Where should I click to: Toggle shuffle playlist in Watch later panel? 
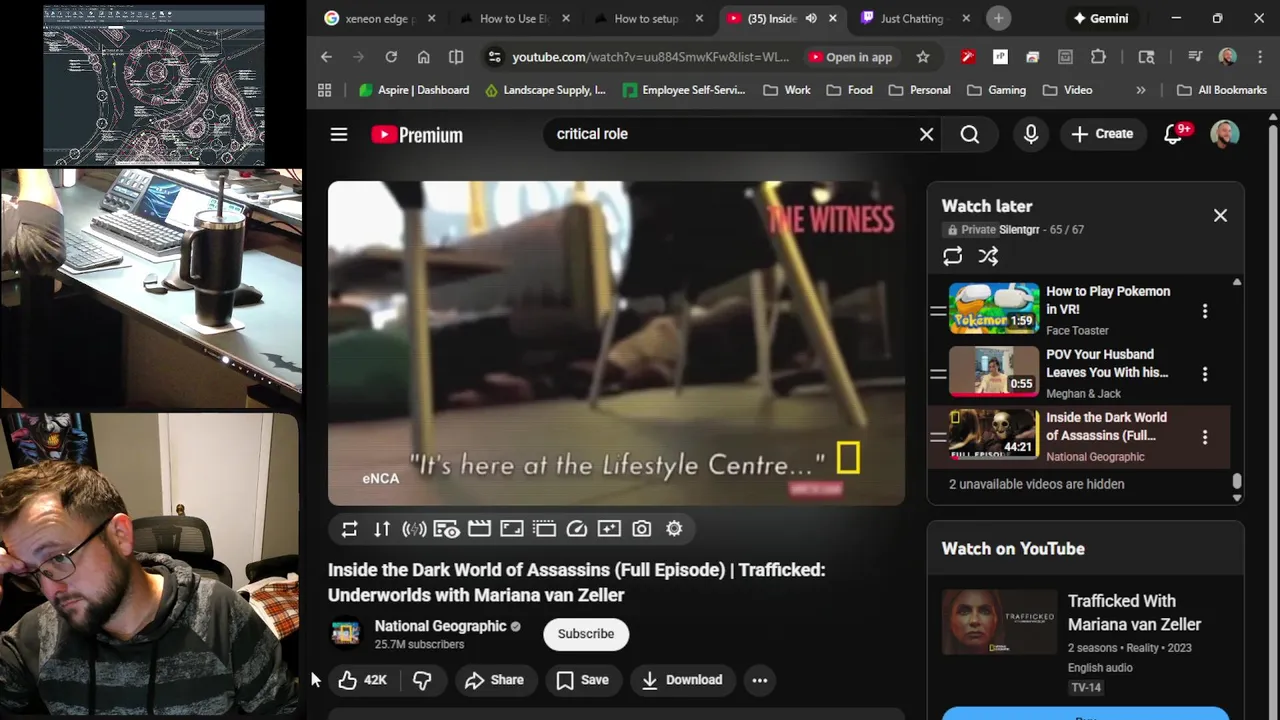tap(988, 256)
